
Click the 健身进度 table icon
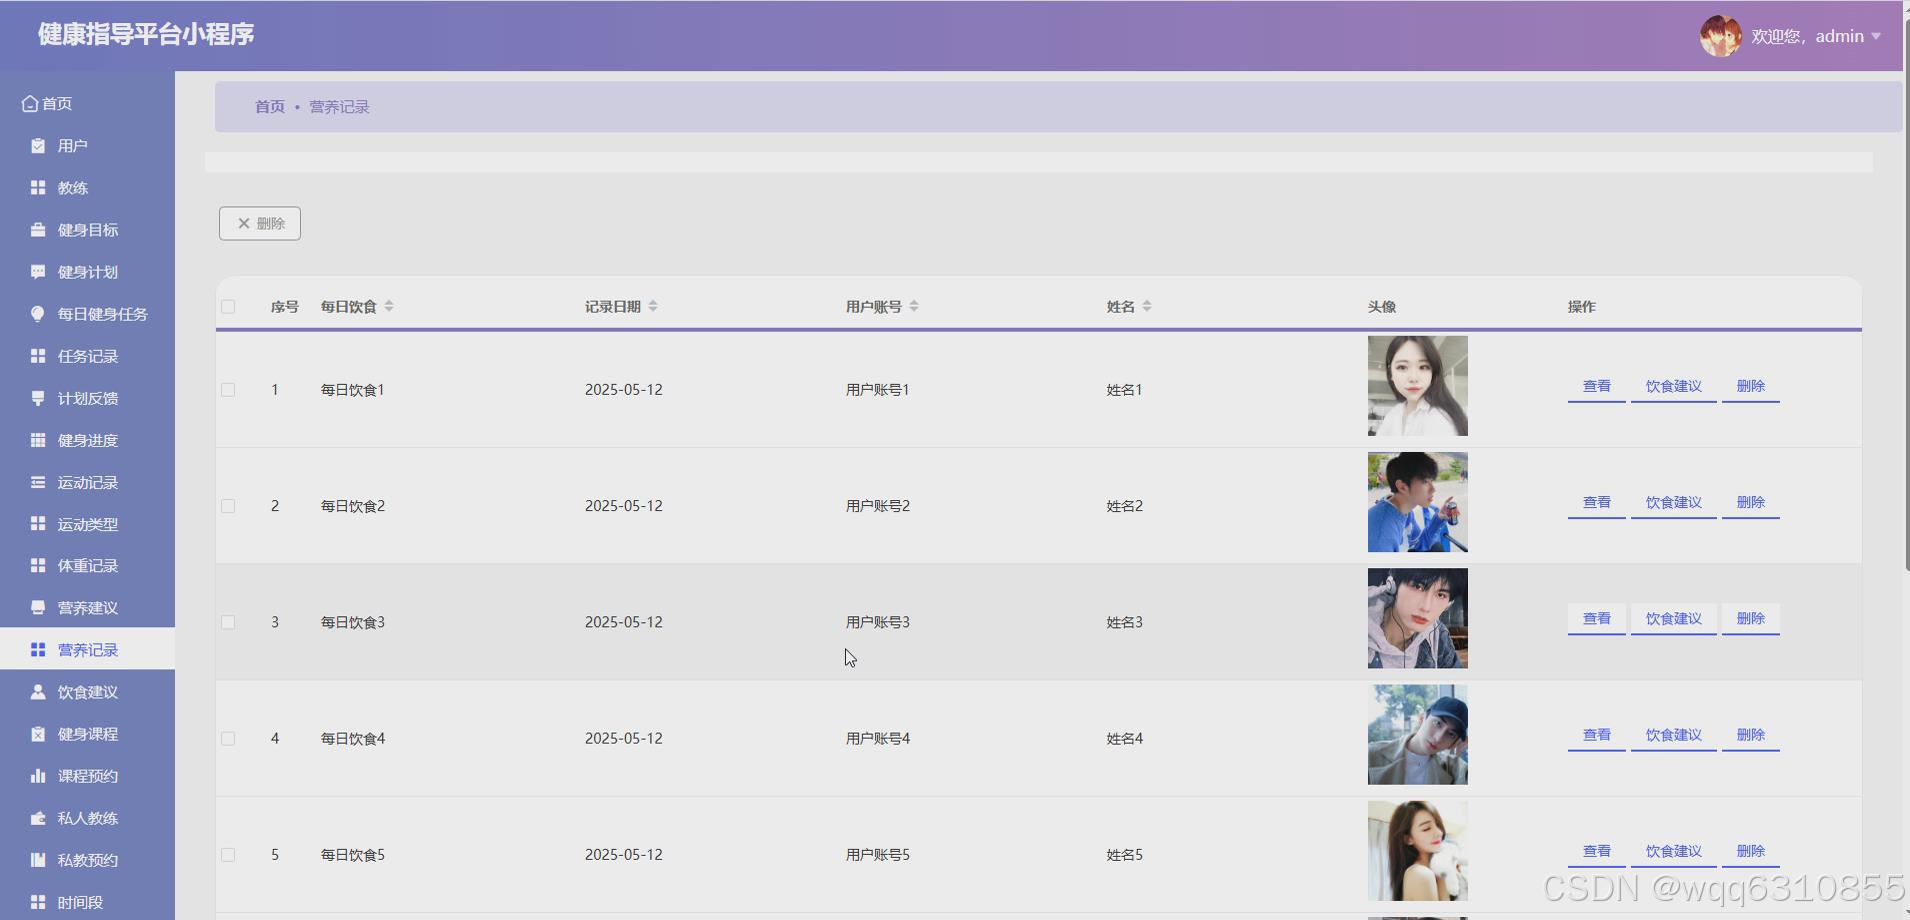click(38, 440)
